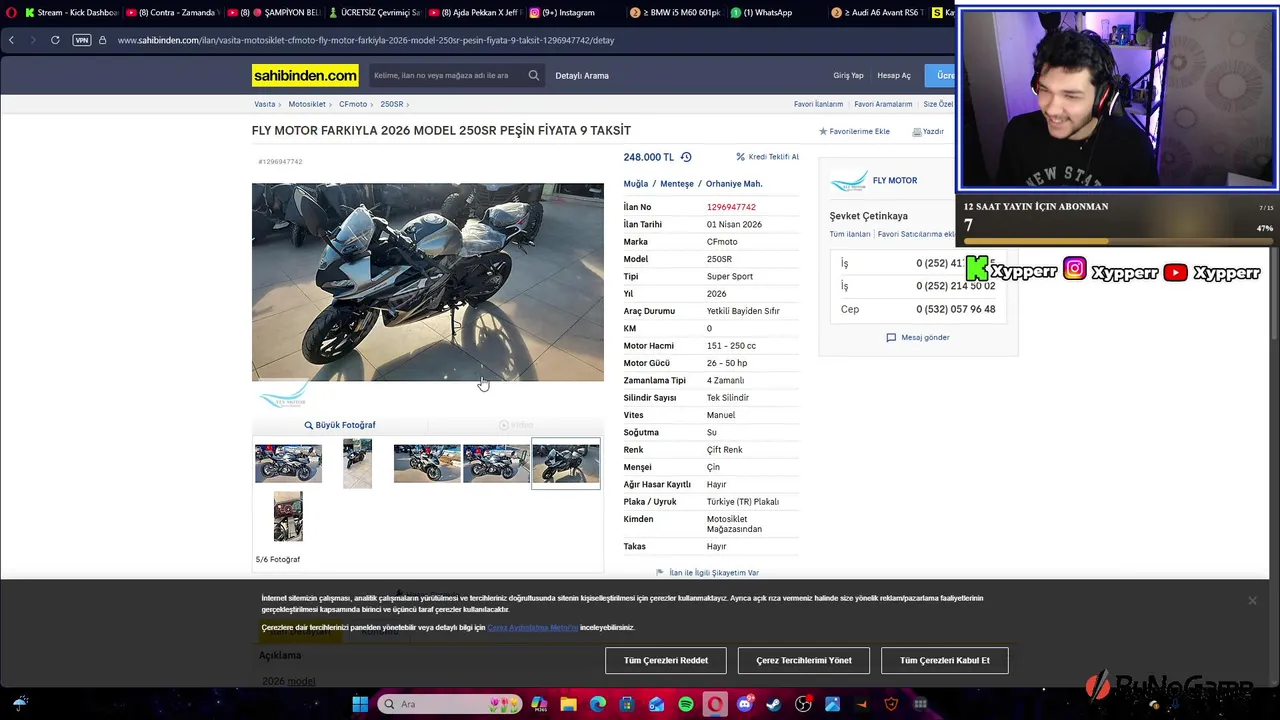Click Büyük Fotoğraf link
The image size is (1280, 720).
point(340,425)
